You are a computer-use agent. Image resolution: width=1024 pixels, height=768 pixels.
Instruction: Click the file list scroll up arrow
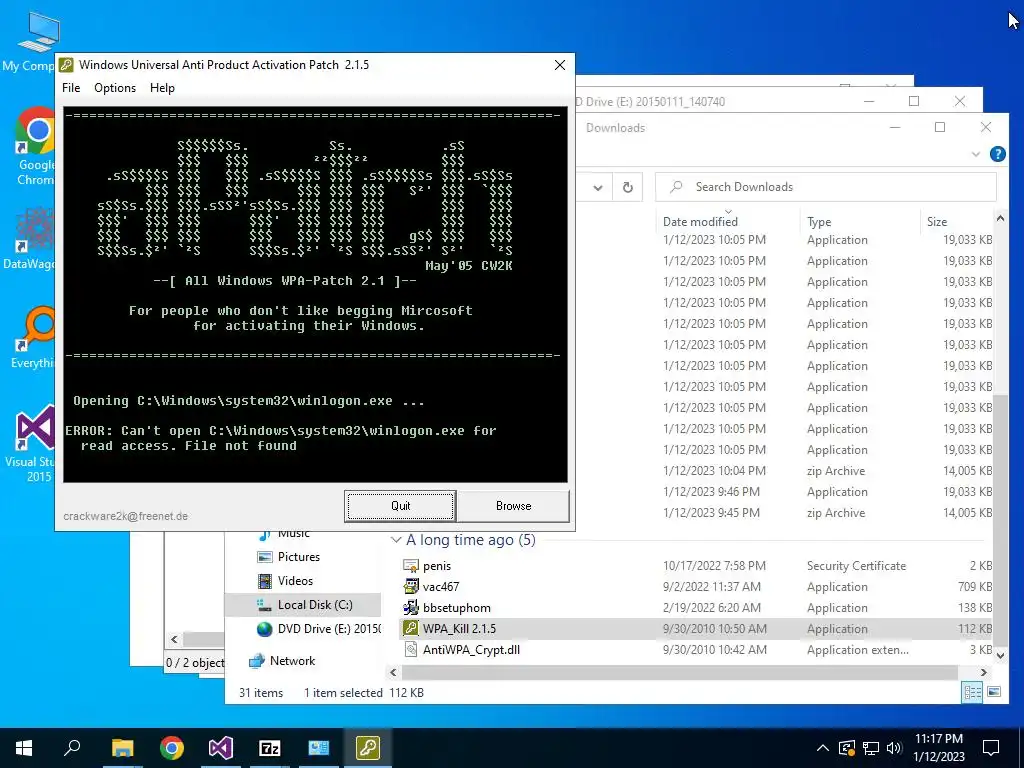1000,217
